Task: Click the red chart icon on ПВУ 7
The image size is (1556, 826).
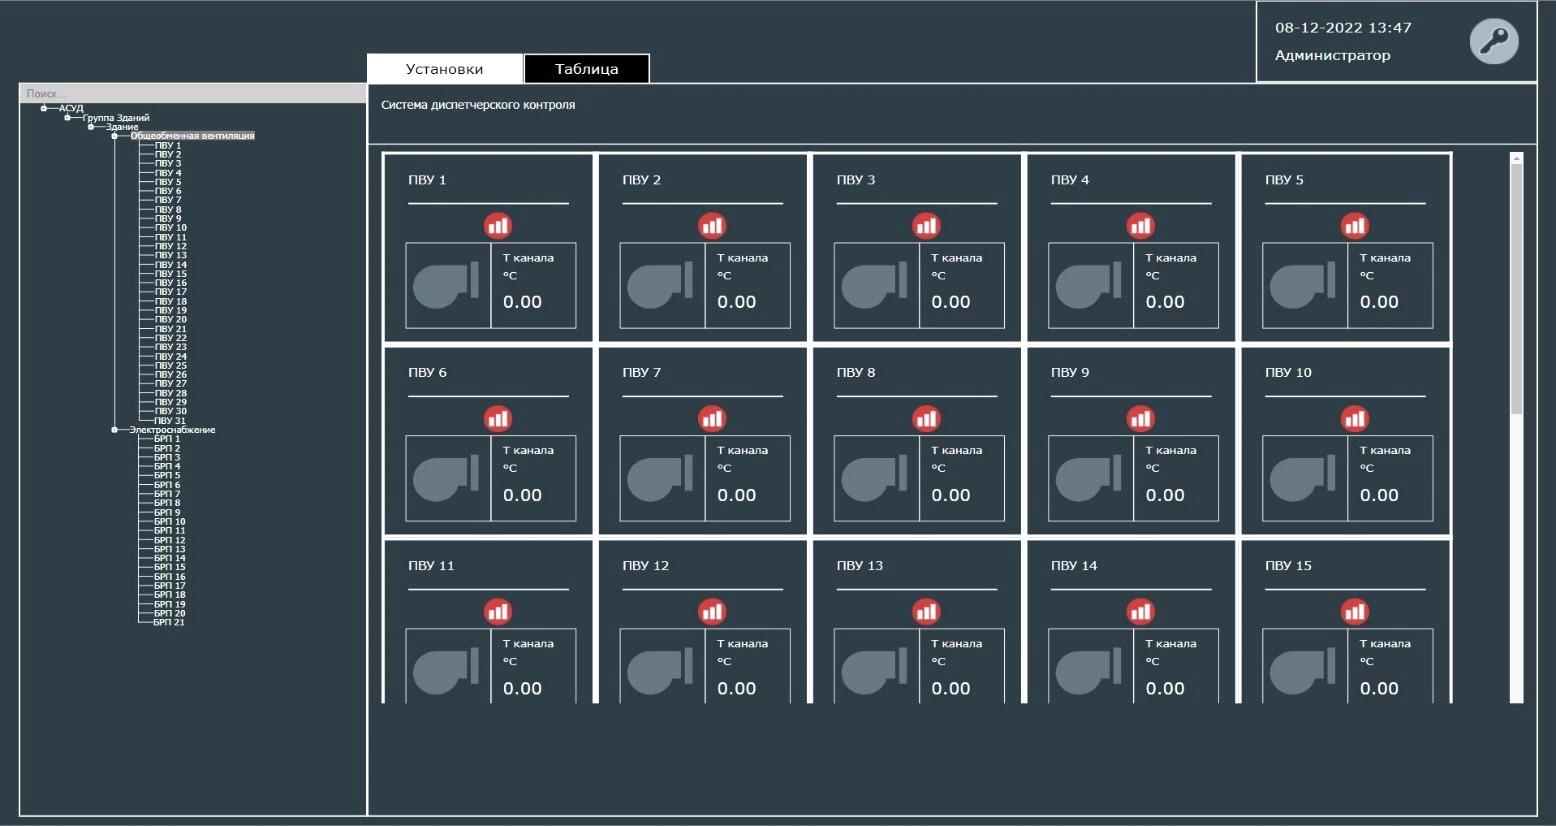Action: pos(712,418)
